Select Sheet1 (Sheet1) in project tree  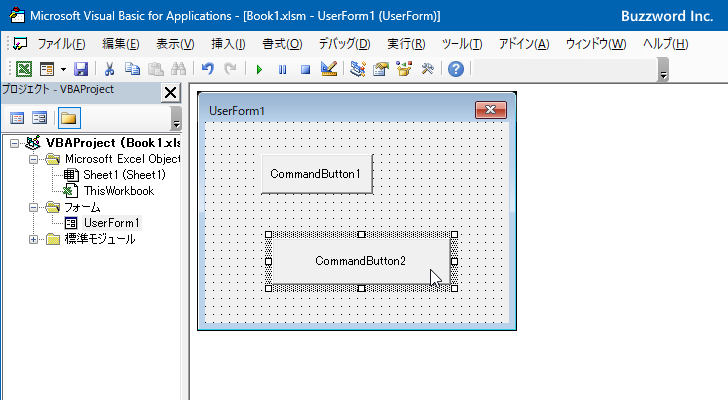(x=124, y=175)
